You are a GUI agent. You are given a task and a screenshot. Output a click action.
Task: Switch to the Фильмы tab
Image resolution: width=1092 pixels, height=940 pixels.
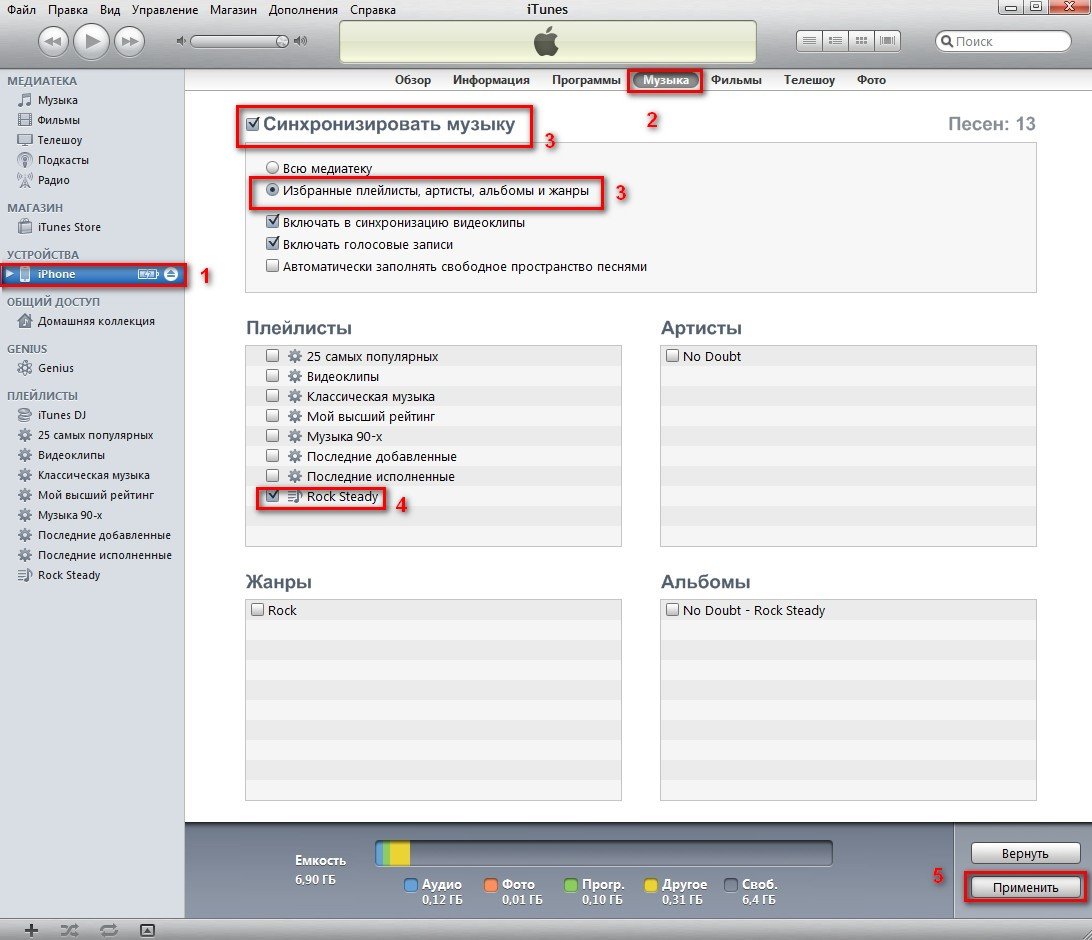coord(736,80)
